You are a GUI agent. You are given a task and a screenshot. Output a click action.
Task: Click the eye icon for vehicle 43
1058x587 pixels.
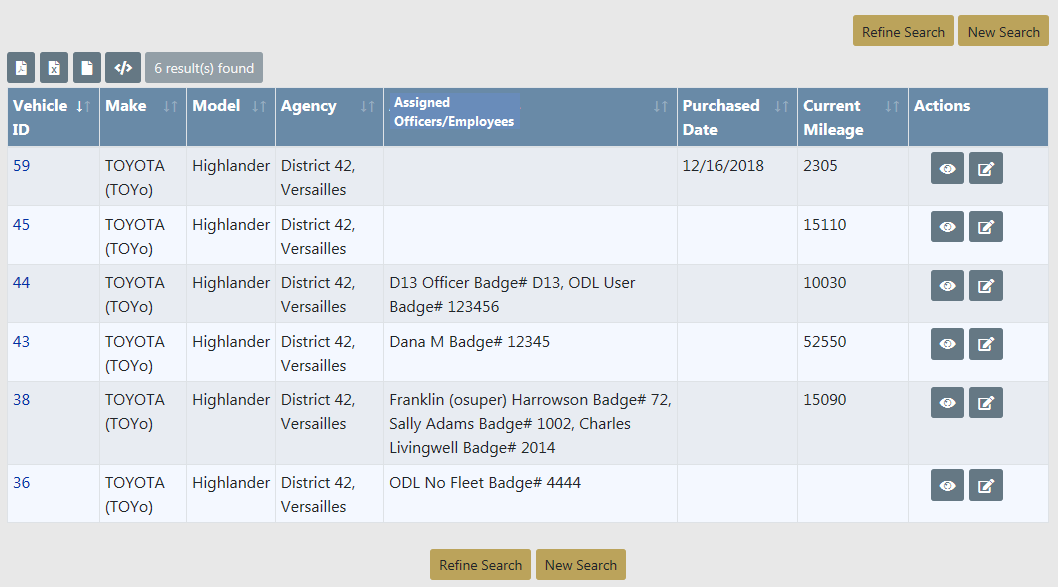click(947, 344)
